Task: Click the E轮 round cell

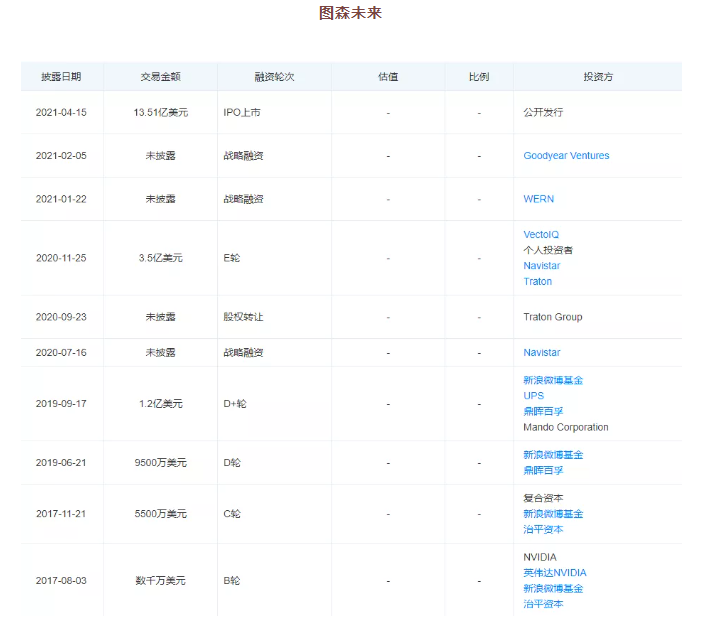Action: coord(232,258)
